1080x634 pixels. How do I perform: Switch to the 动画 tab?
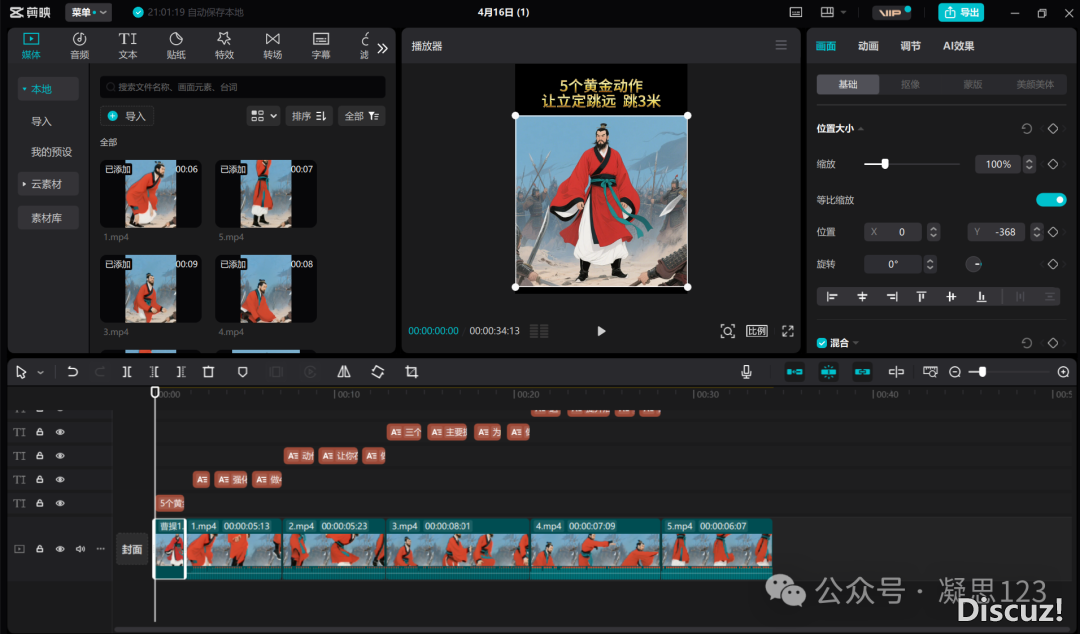point(868,46)
